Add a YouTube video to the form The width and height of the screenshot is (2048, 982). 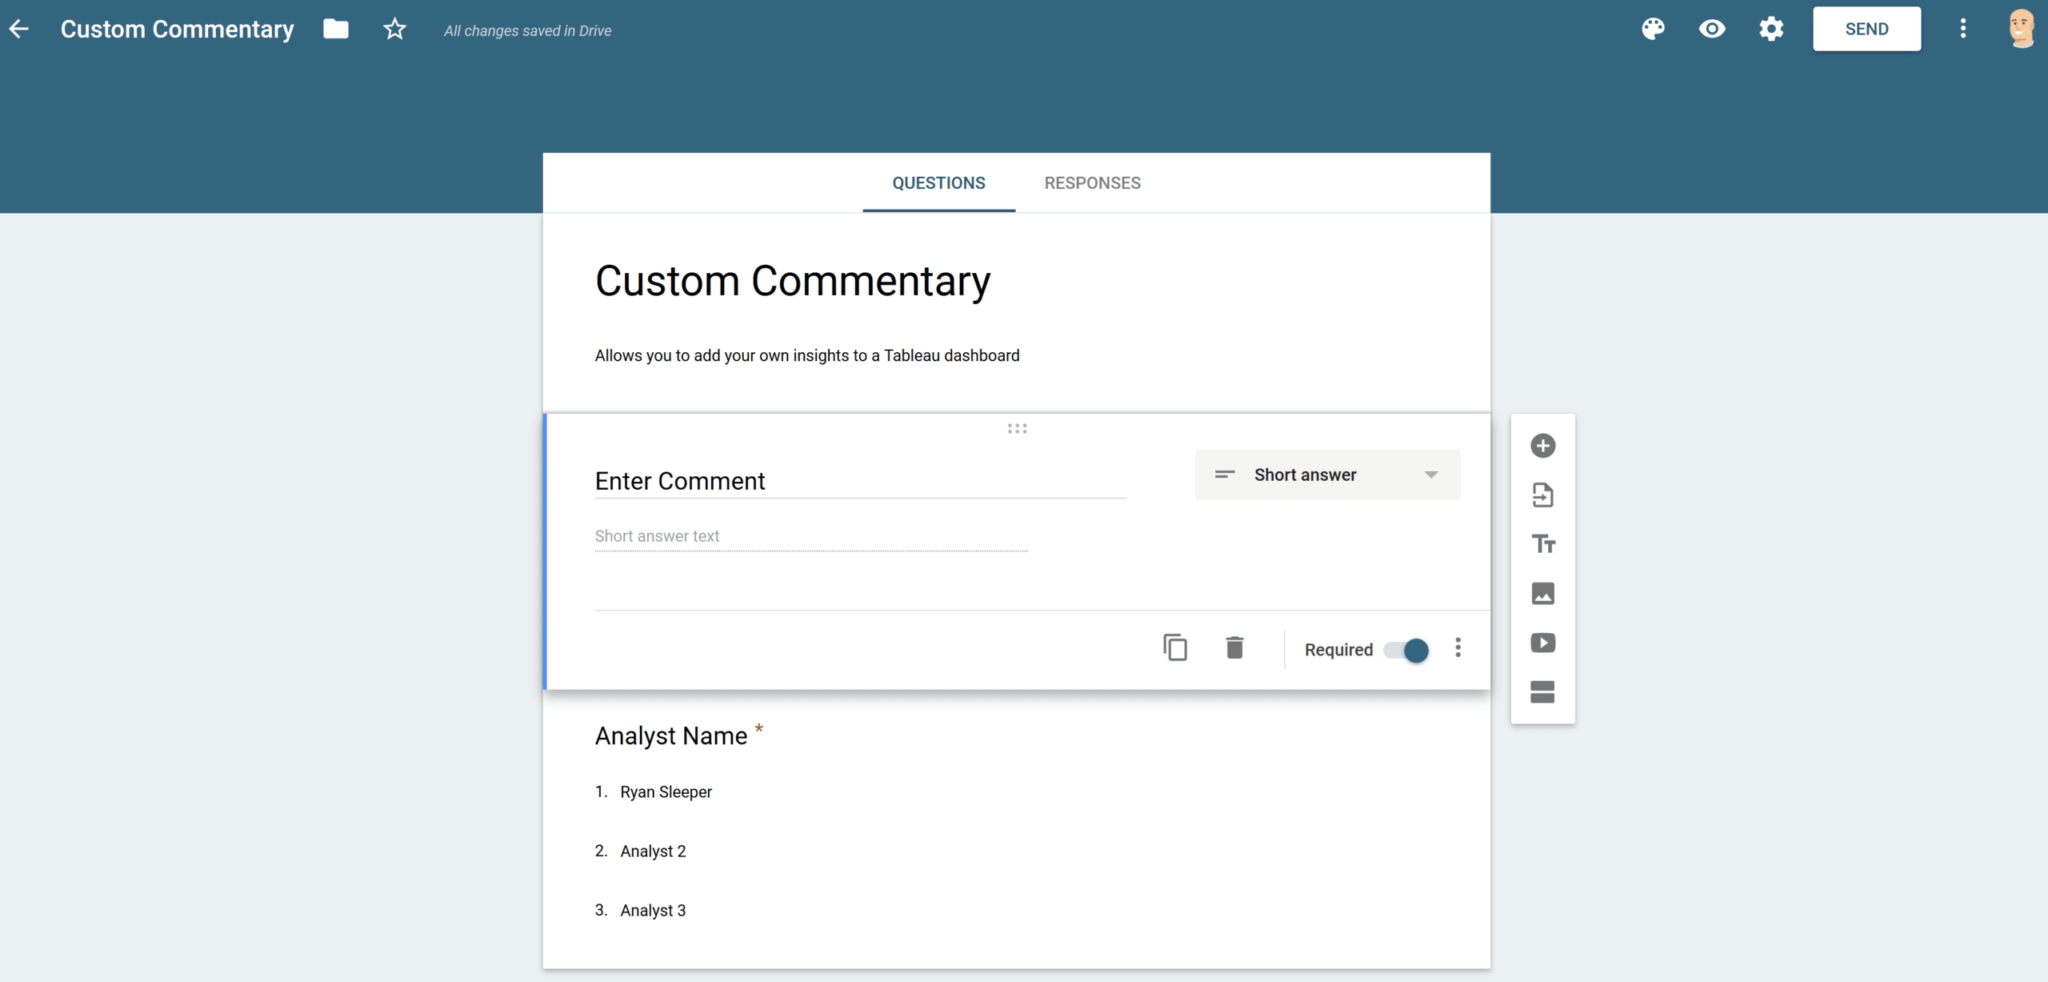[1542, 642]
